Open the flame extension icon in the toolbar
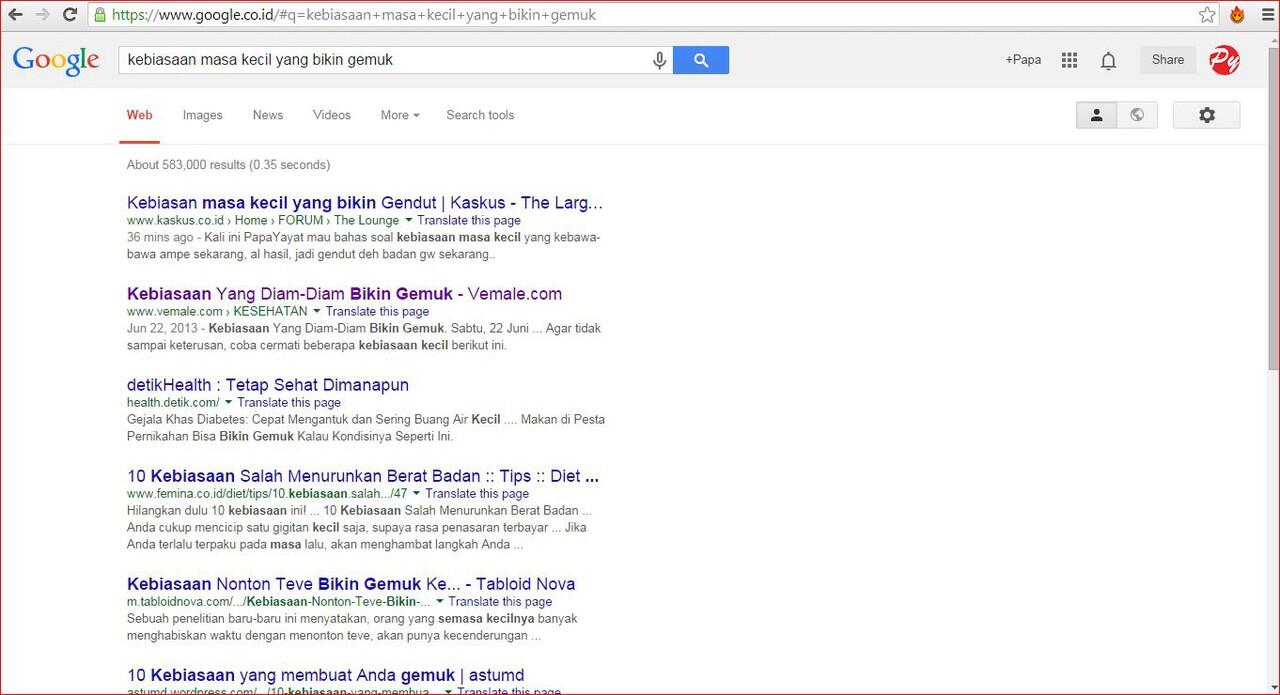 pyautogui.click(x=1237, y=15)
